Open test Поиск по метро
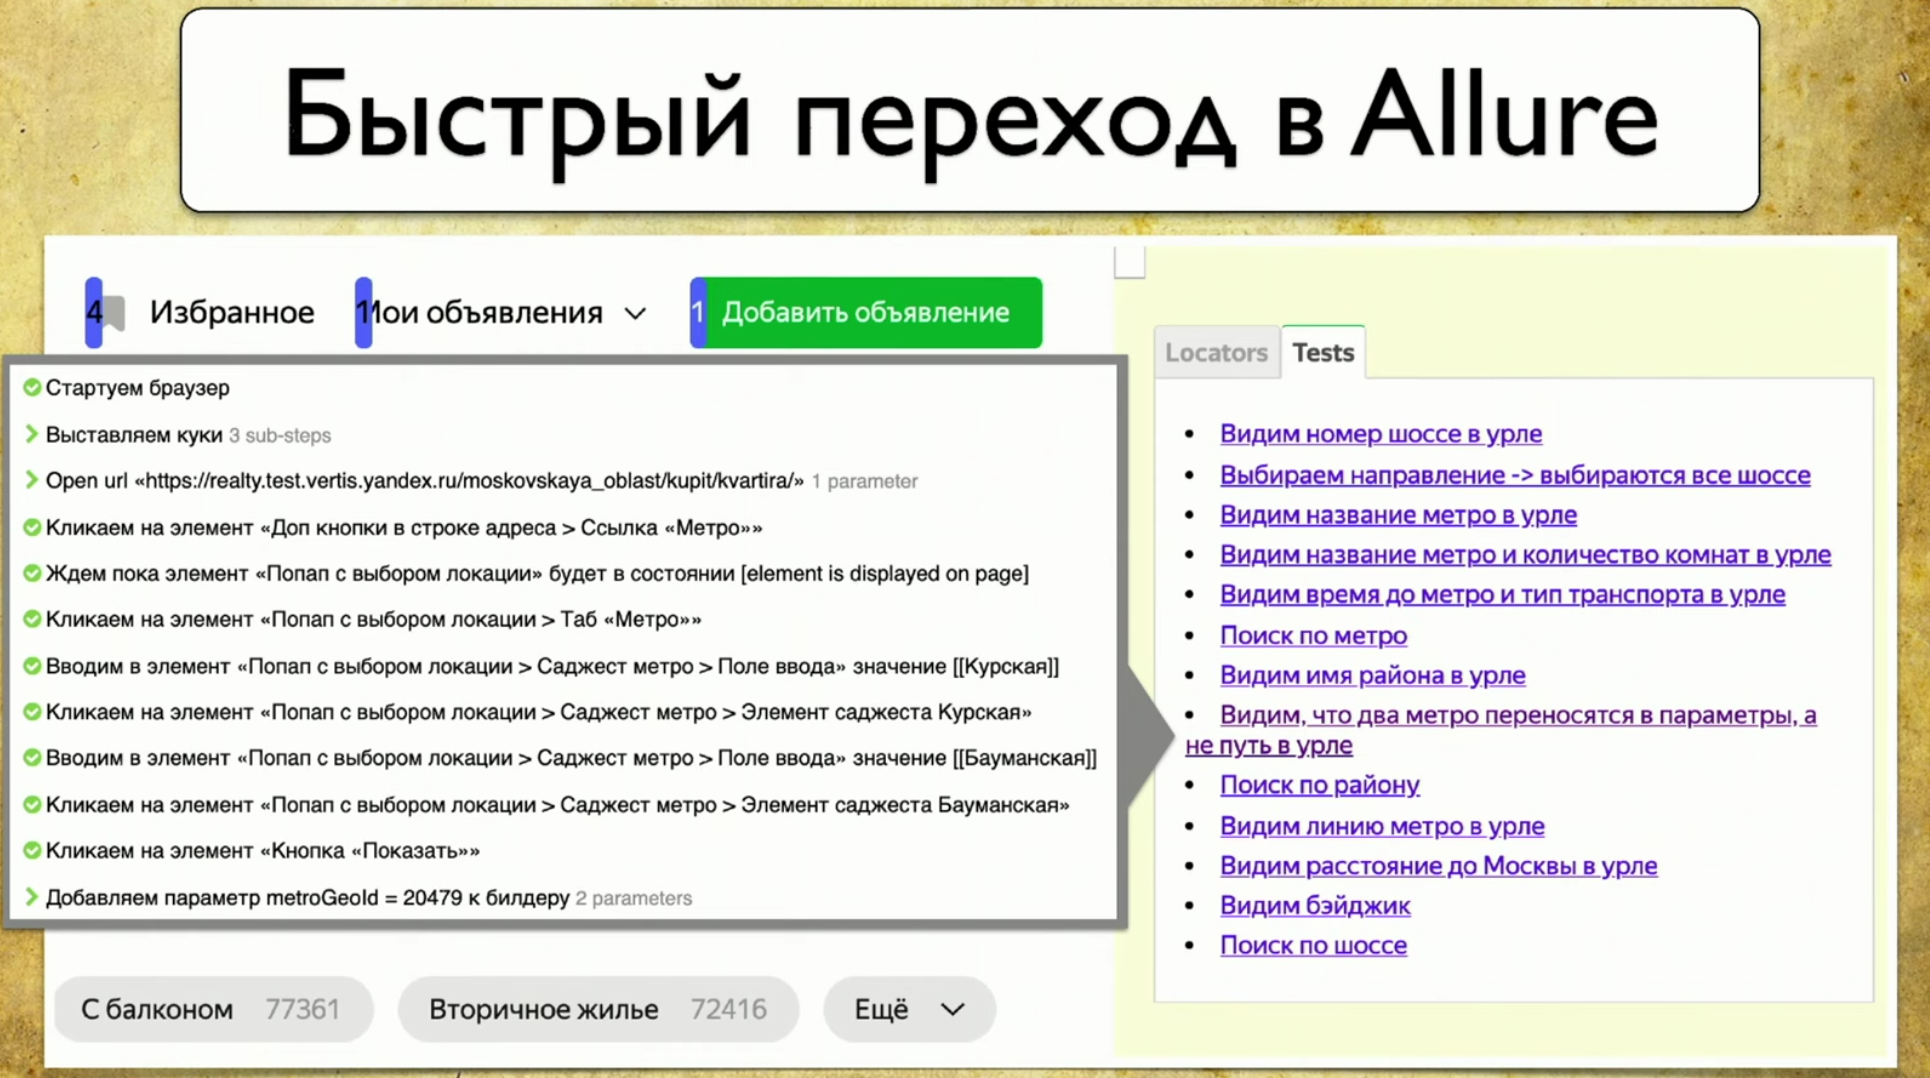Viewport: 1930px width, 1078px height. coord(1313,635)
